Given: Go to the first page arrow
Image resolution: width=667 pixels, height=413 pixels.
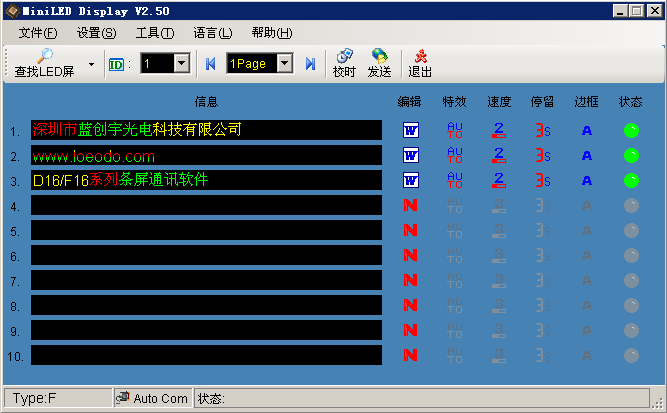Looking at the screenshot, I should point(210,64).
